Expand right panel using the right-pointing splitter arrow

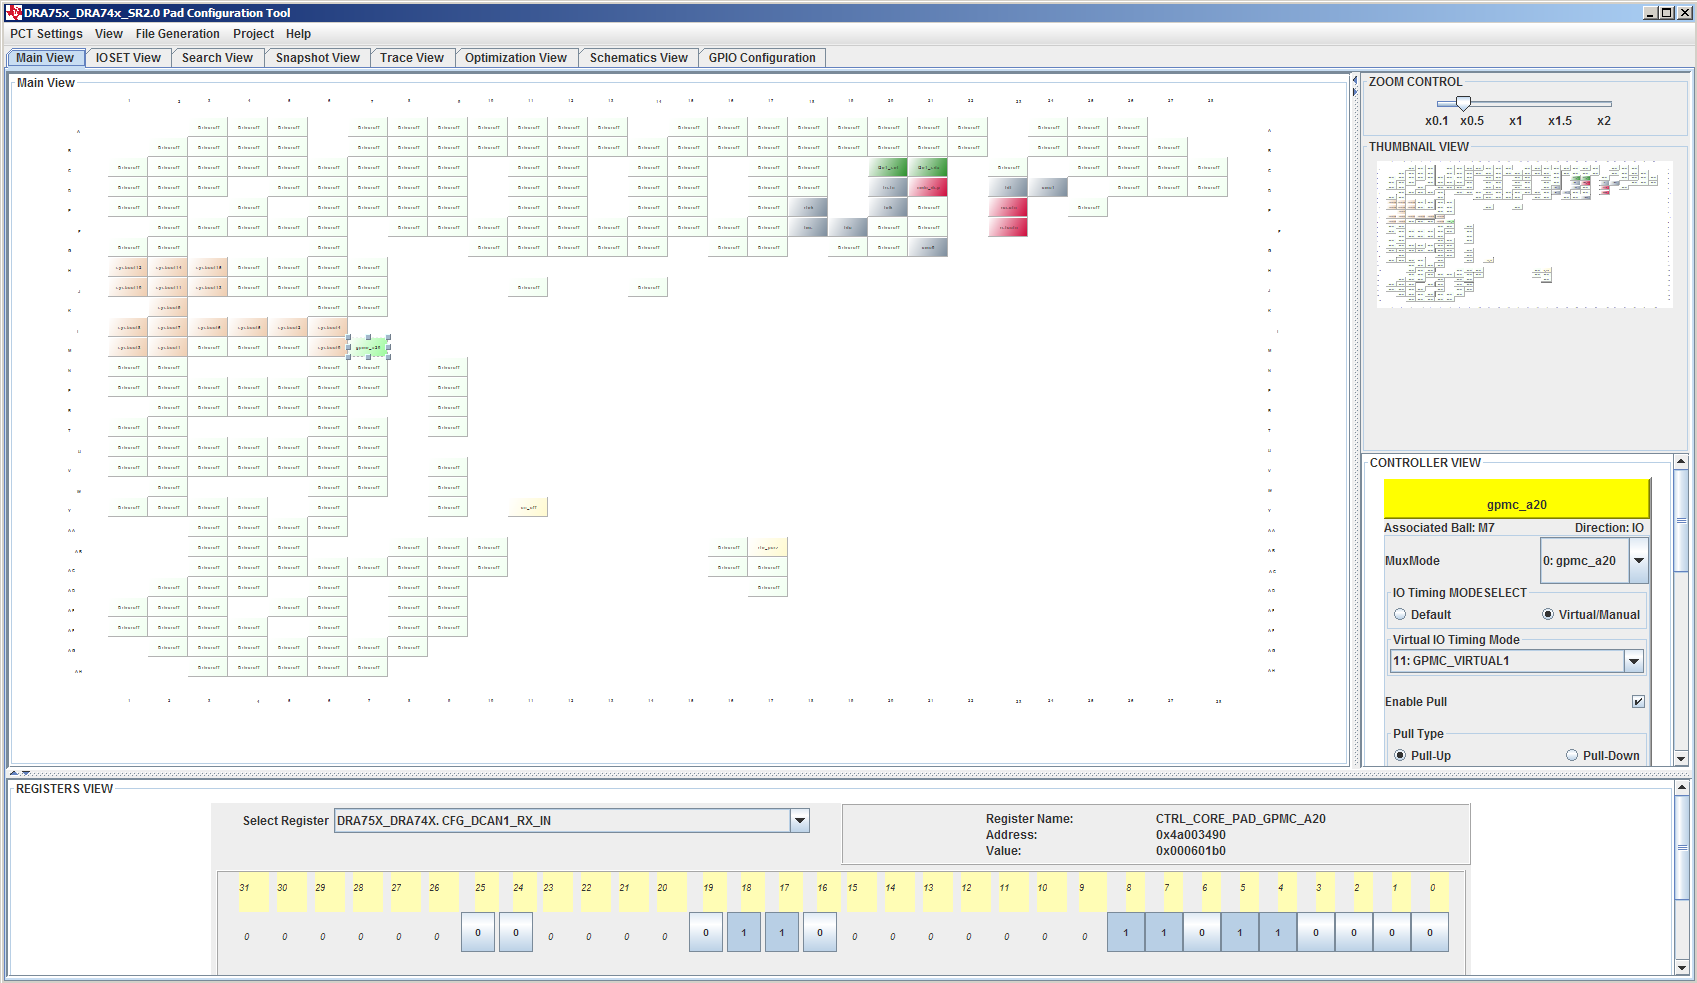(1355, 92)
